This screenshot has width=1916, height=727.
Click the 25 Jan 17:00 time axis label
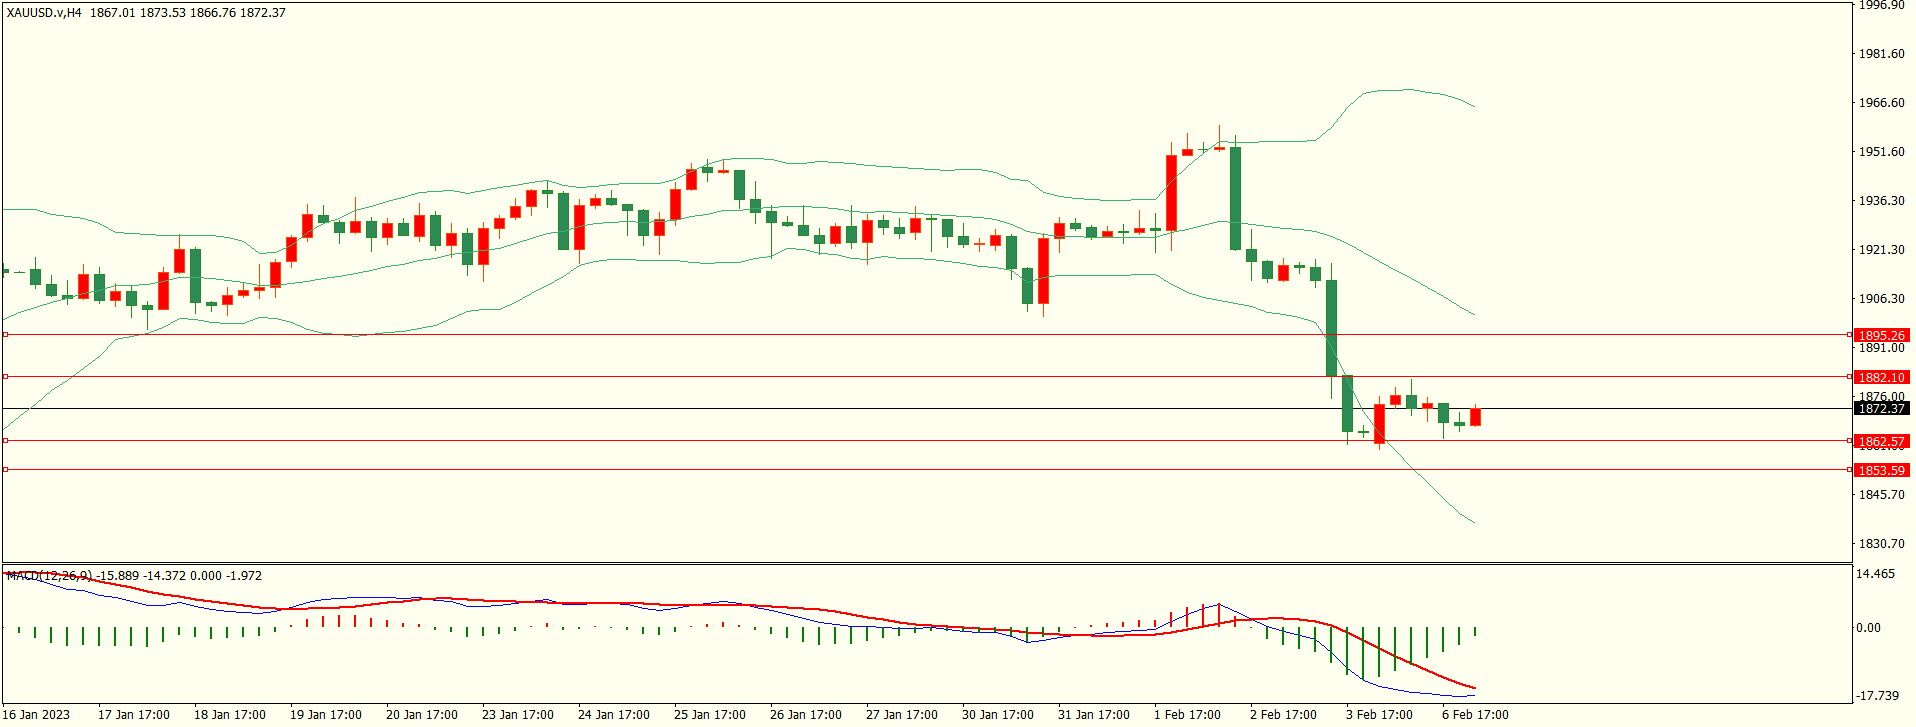click(x=709, y=715)
